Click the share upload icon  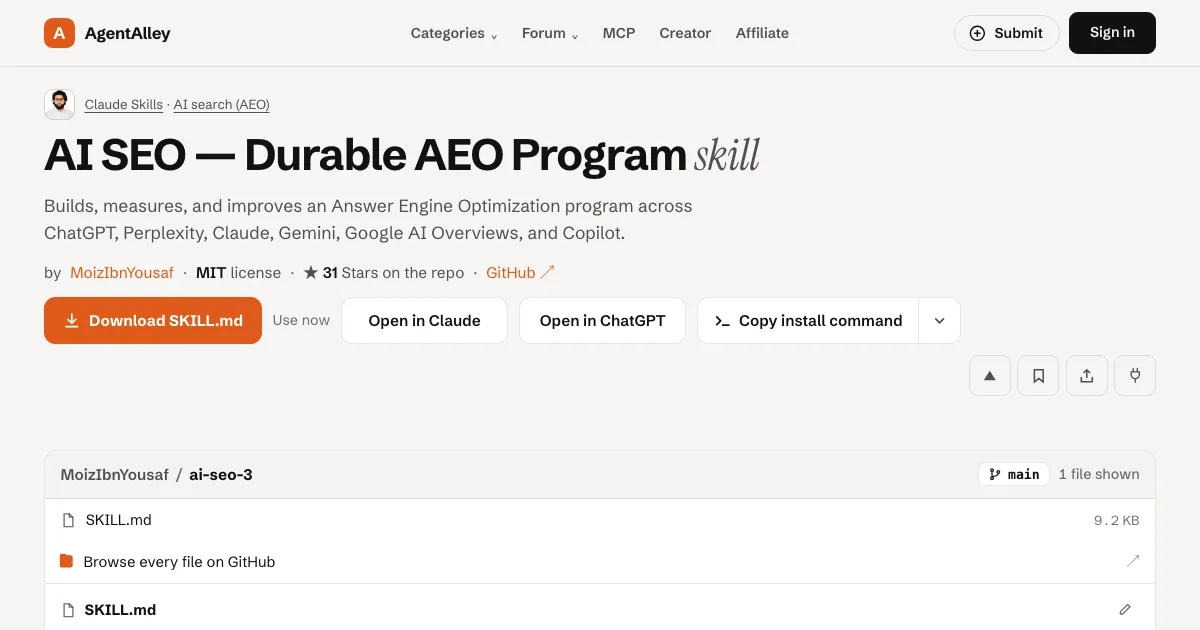pos(1087,376)
